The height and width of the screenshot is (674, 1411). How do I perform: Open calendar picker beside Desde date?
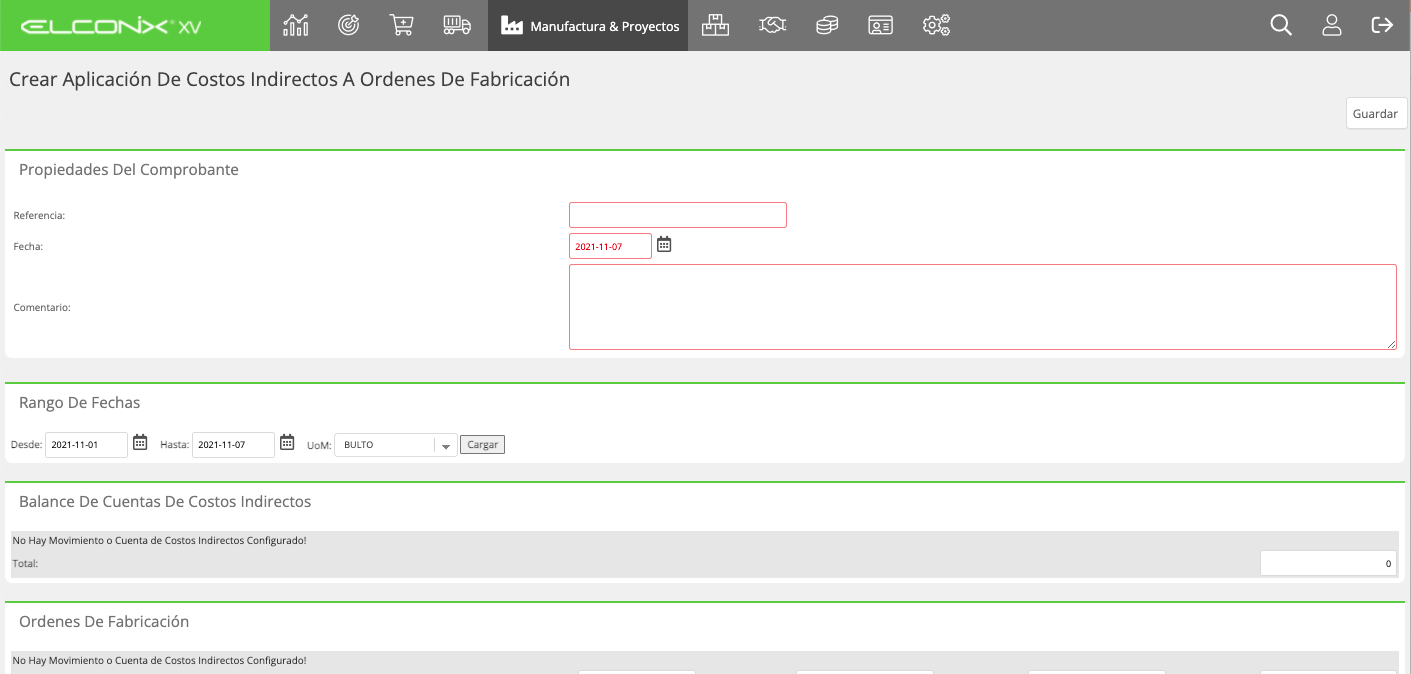pos(140,442)
